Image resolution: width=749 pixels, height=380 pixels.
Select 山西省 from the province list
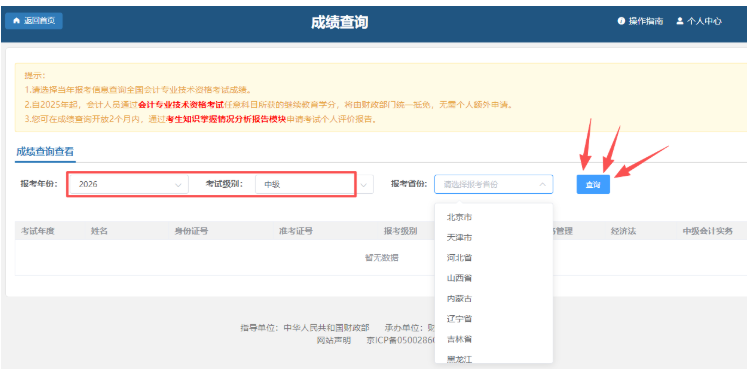(493, 278)
